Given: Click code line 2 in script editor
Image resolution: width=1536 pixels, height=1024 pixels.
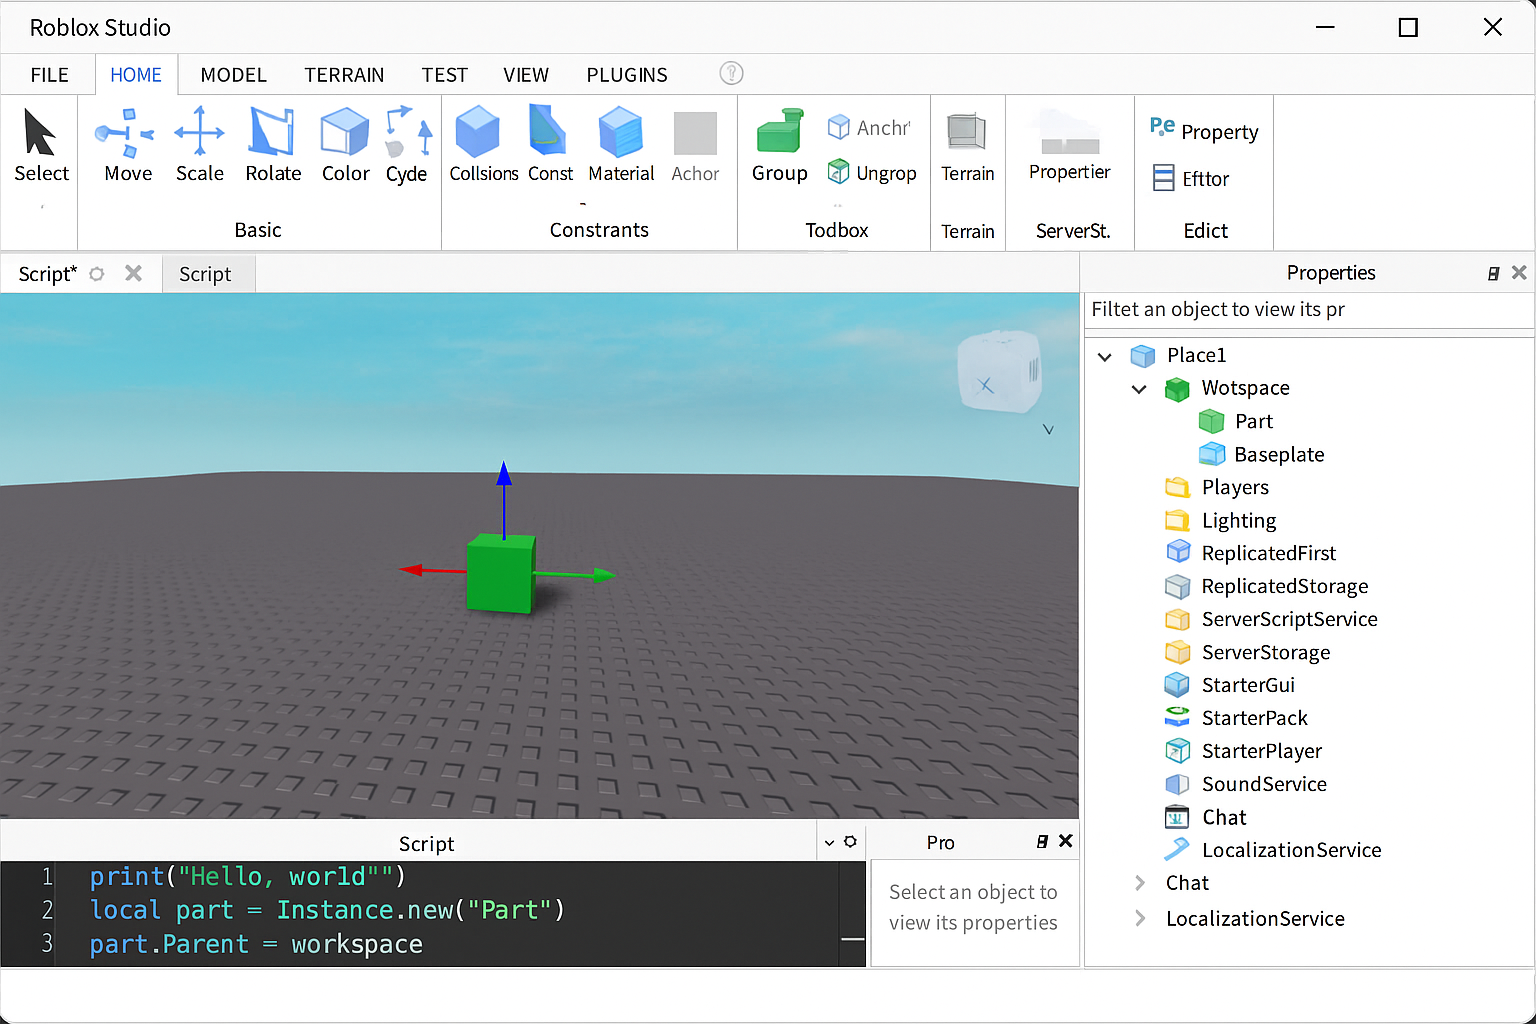Looking at the screenshot, I should (x=327, y=910).
